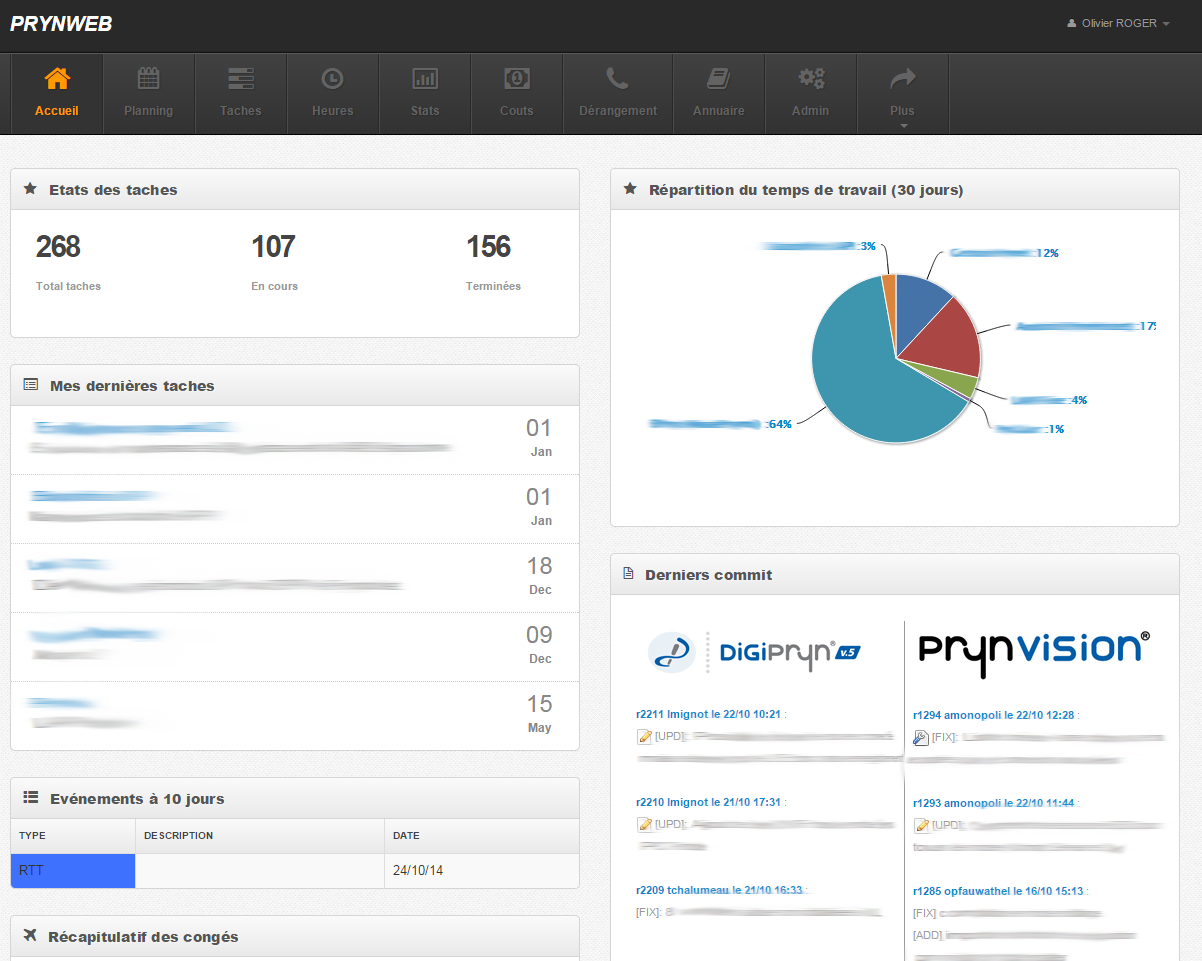Open the Couts money icon
This screenshot has width=1202, height=961.
coord(516,79)
